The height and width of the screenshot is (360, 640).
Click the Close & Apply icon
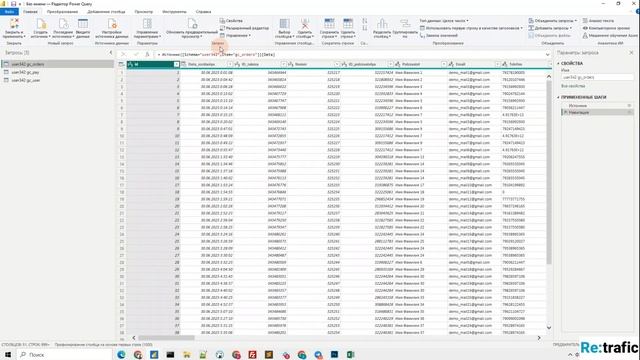[x=14, y=24]
